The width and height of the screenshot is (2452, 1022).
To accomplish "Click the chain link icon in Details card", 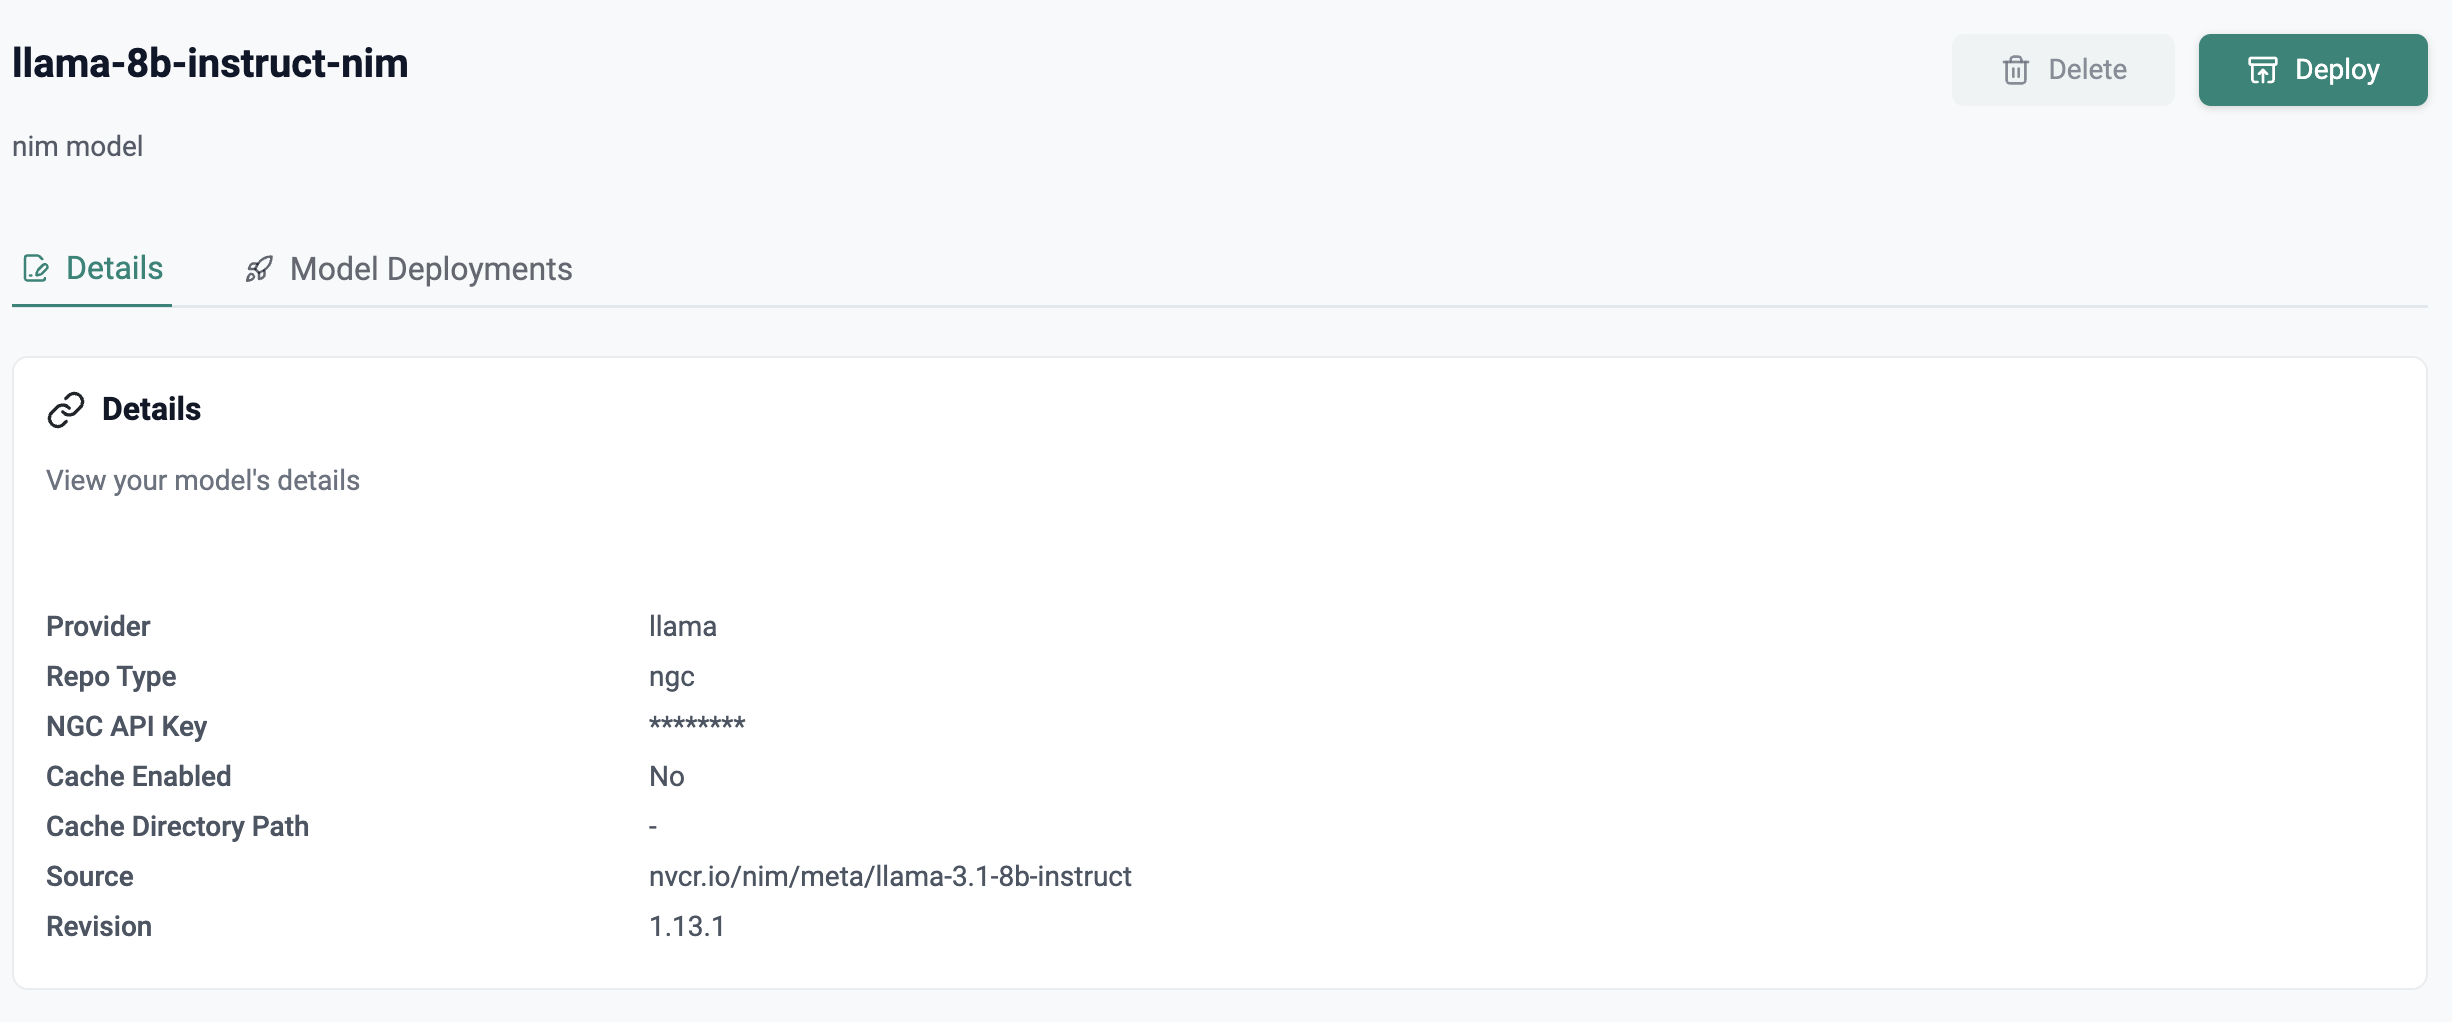I will (x=66, y=410).
